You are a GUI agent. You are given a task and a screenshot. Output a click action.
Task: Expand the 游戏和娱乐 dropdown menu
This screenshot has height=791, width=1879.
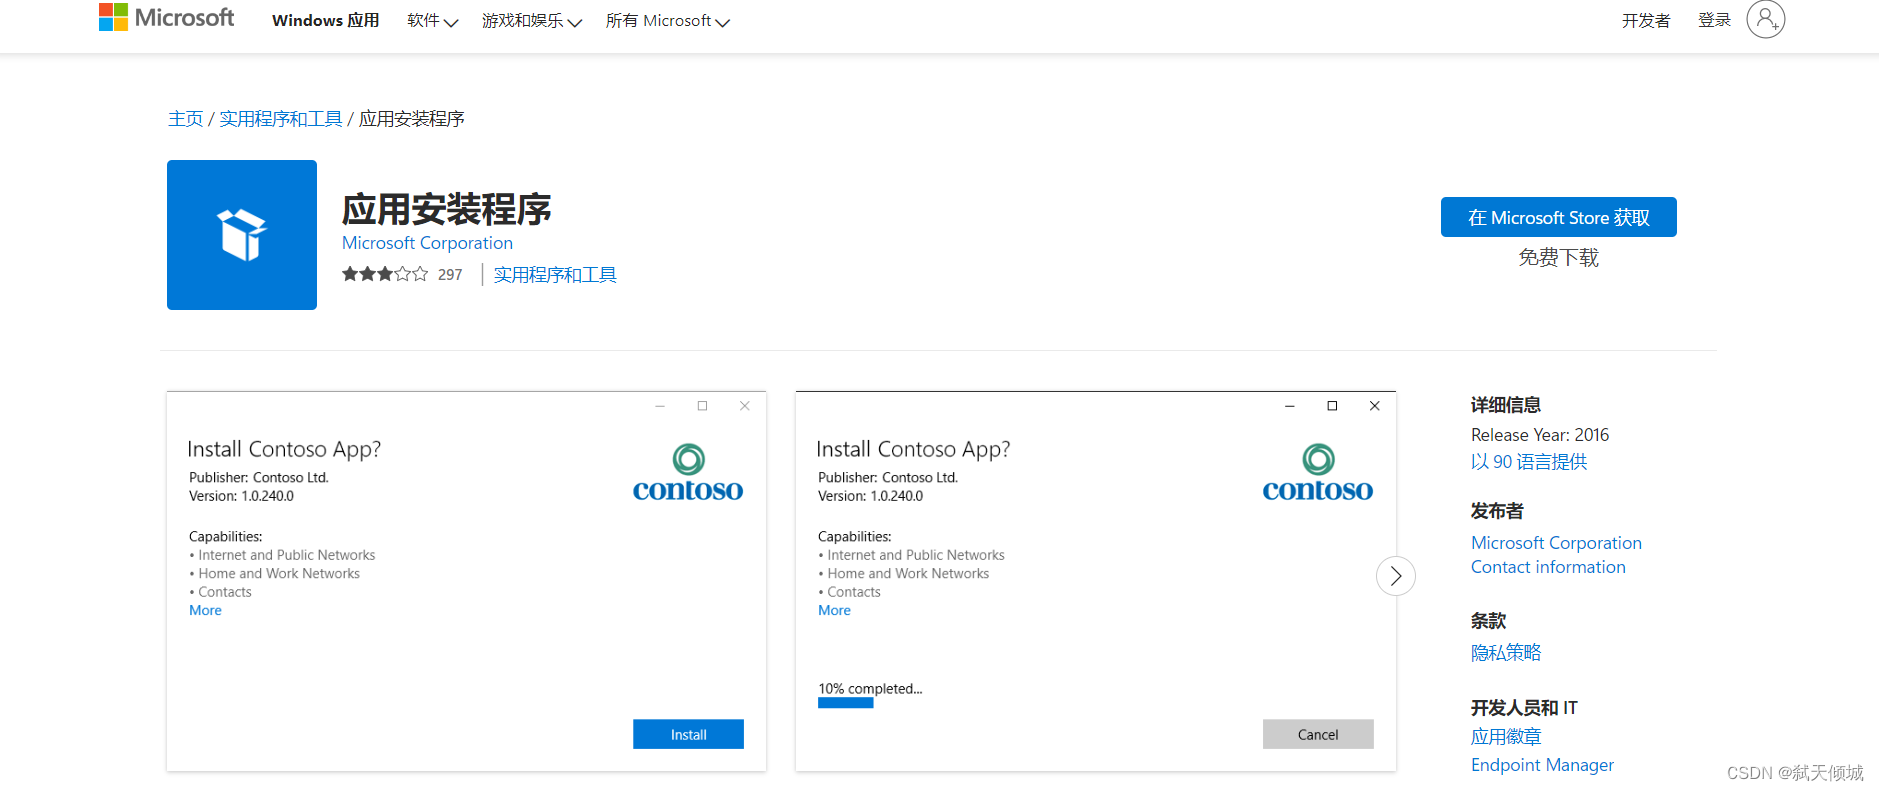(x=532, y=21)
